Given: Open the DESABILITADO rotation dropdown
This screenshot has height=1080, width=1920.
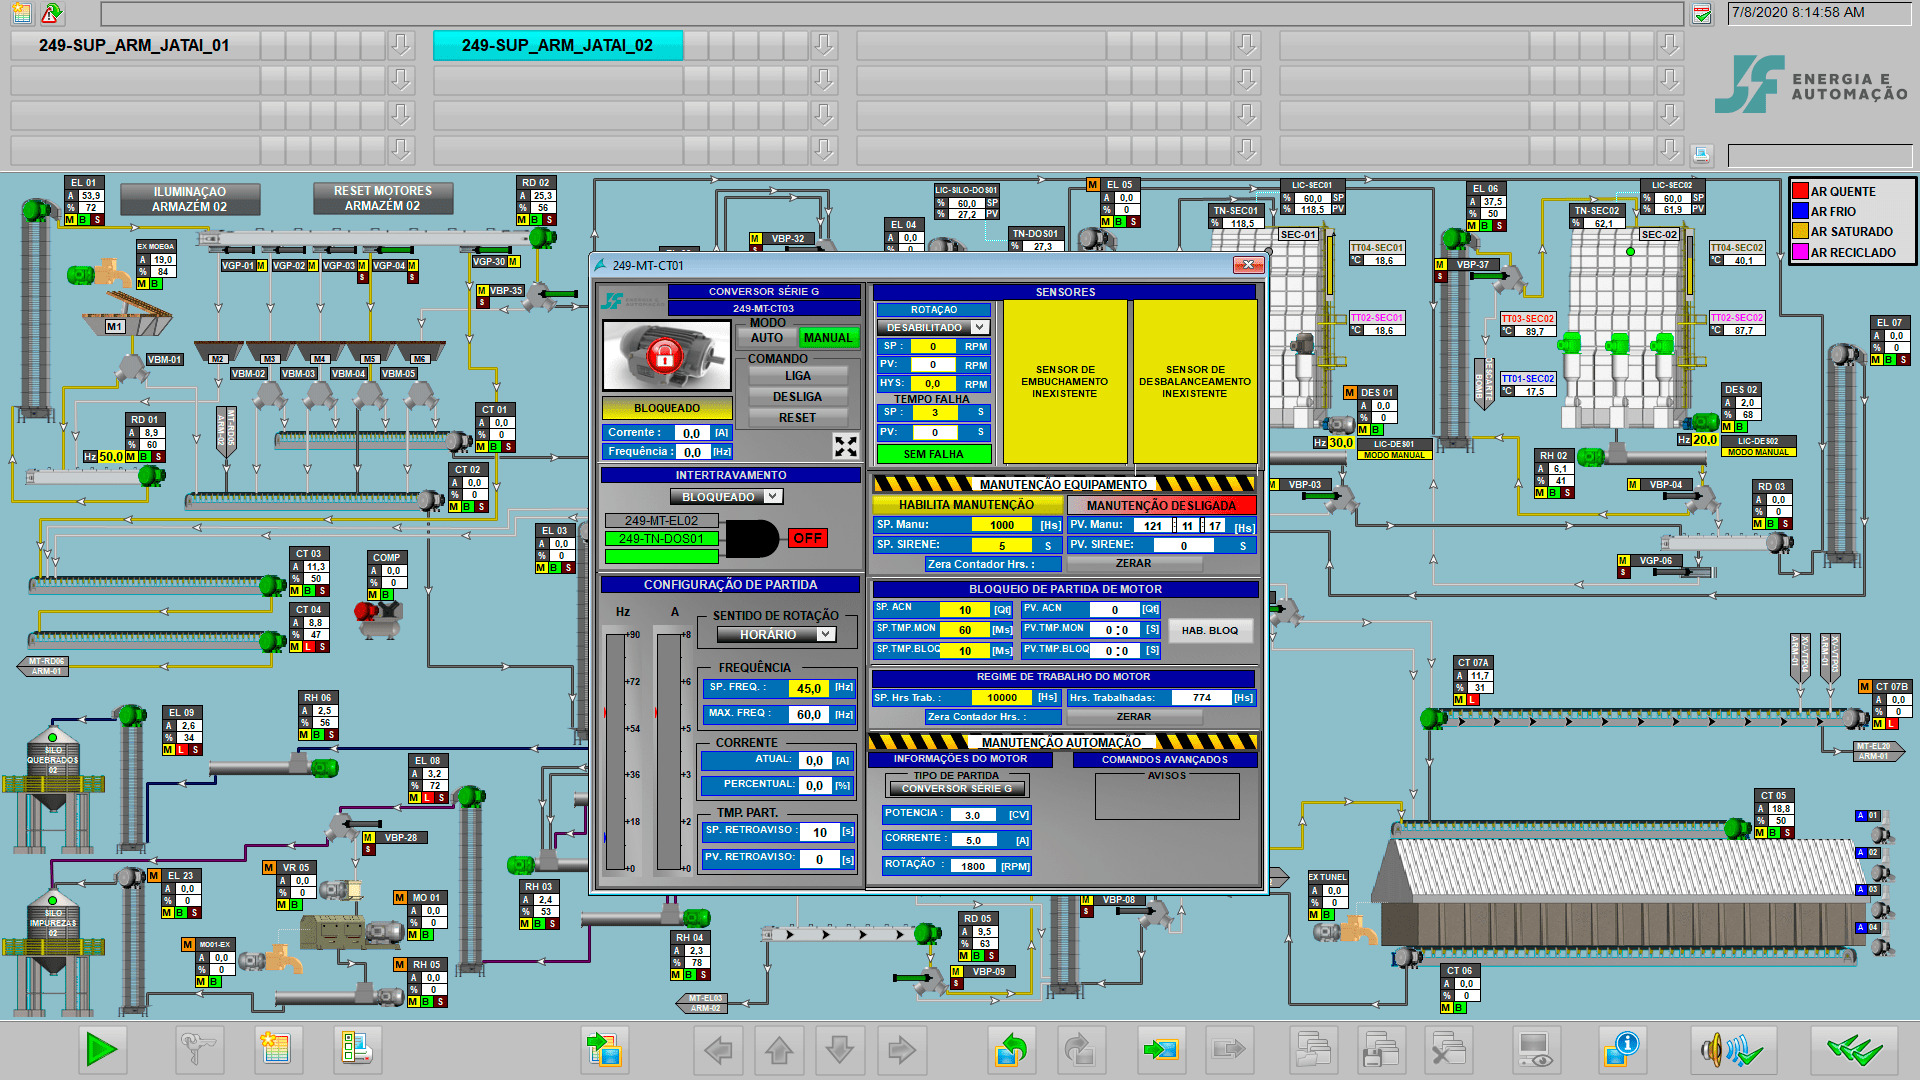Looking at the screenshot, I should 933,327.
